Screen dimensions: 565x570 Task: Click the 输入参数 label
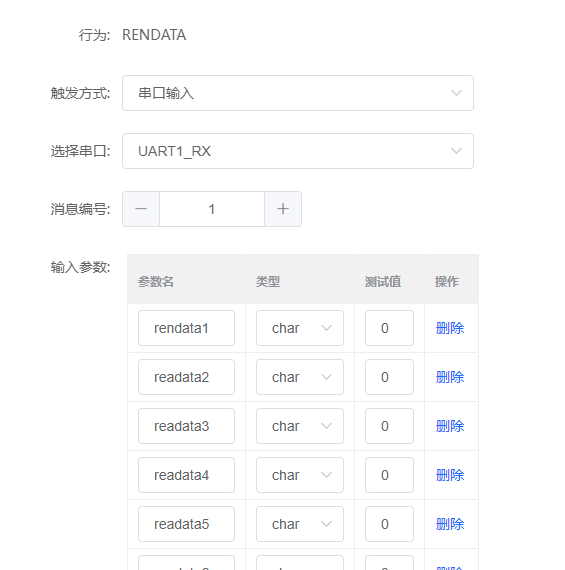click(x=80, y=268)
